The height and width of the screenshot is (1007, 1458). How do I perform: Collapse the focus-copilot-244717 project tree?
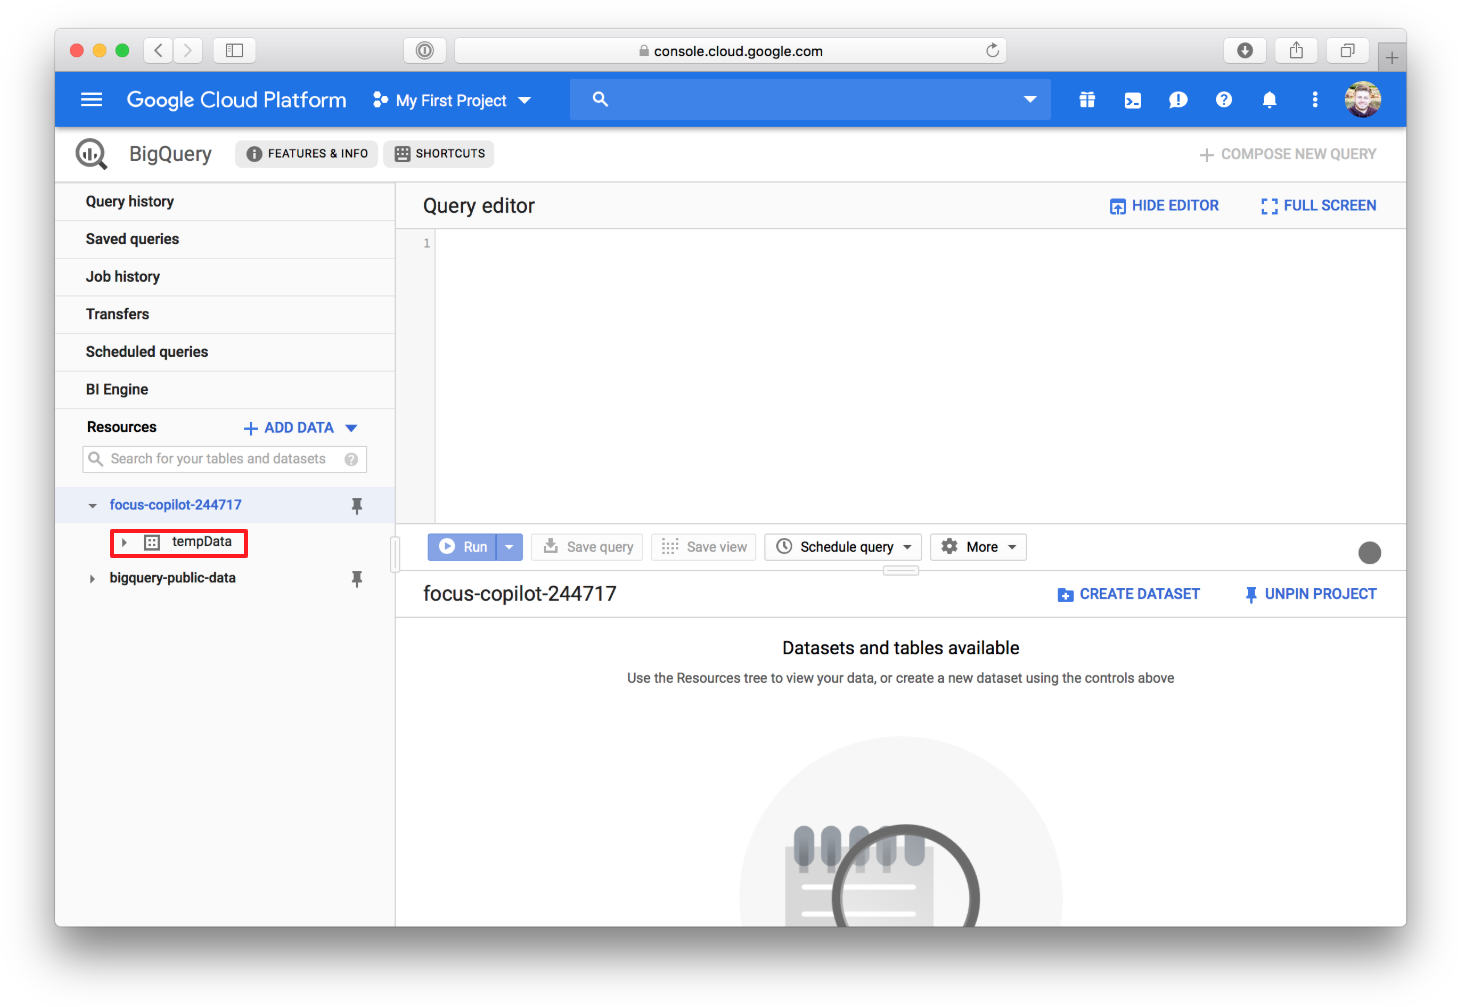[x=92, y=506]
